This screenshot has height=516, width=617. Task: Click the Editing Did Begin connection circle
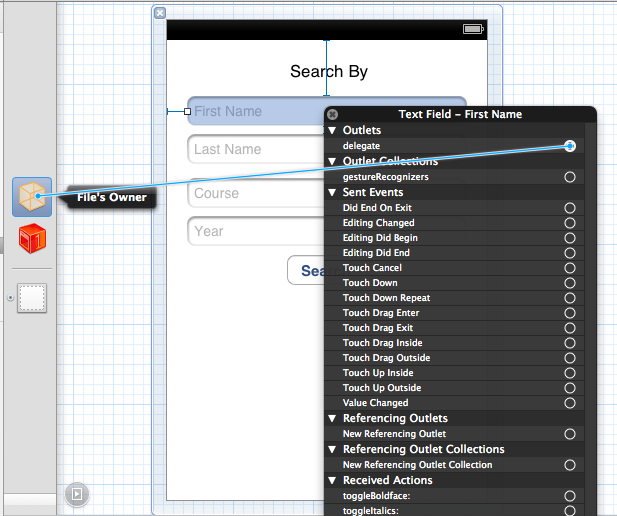[x=570, y=238]
